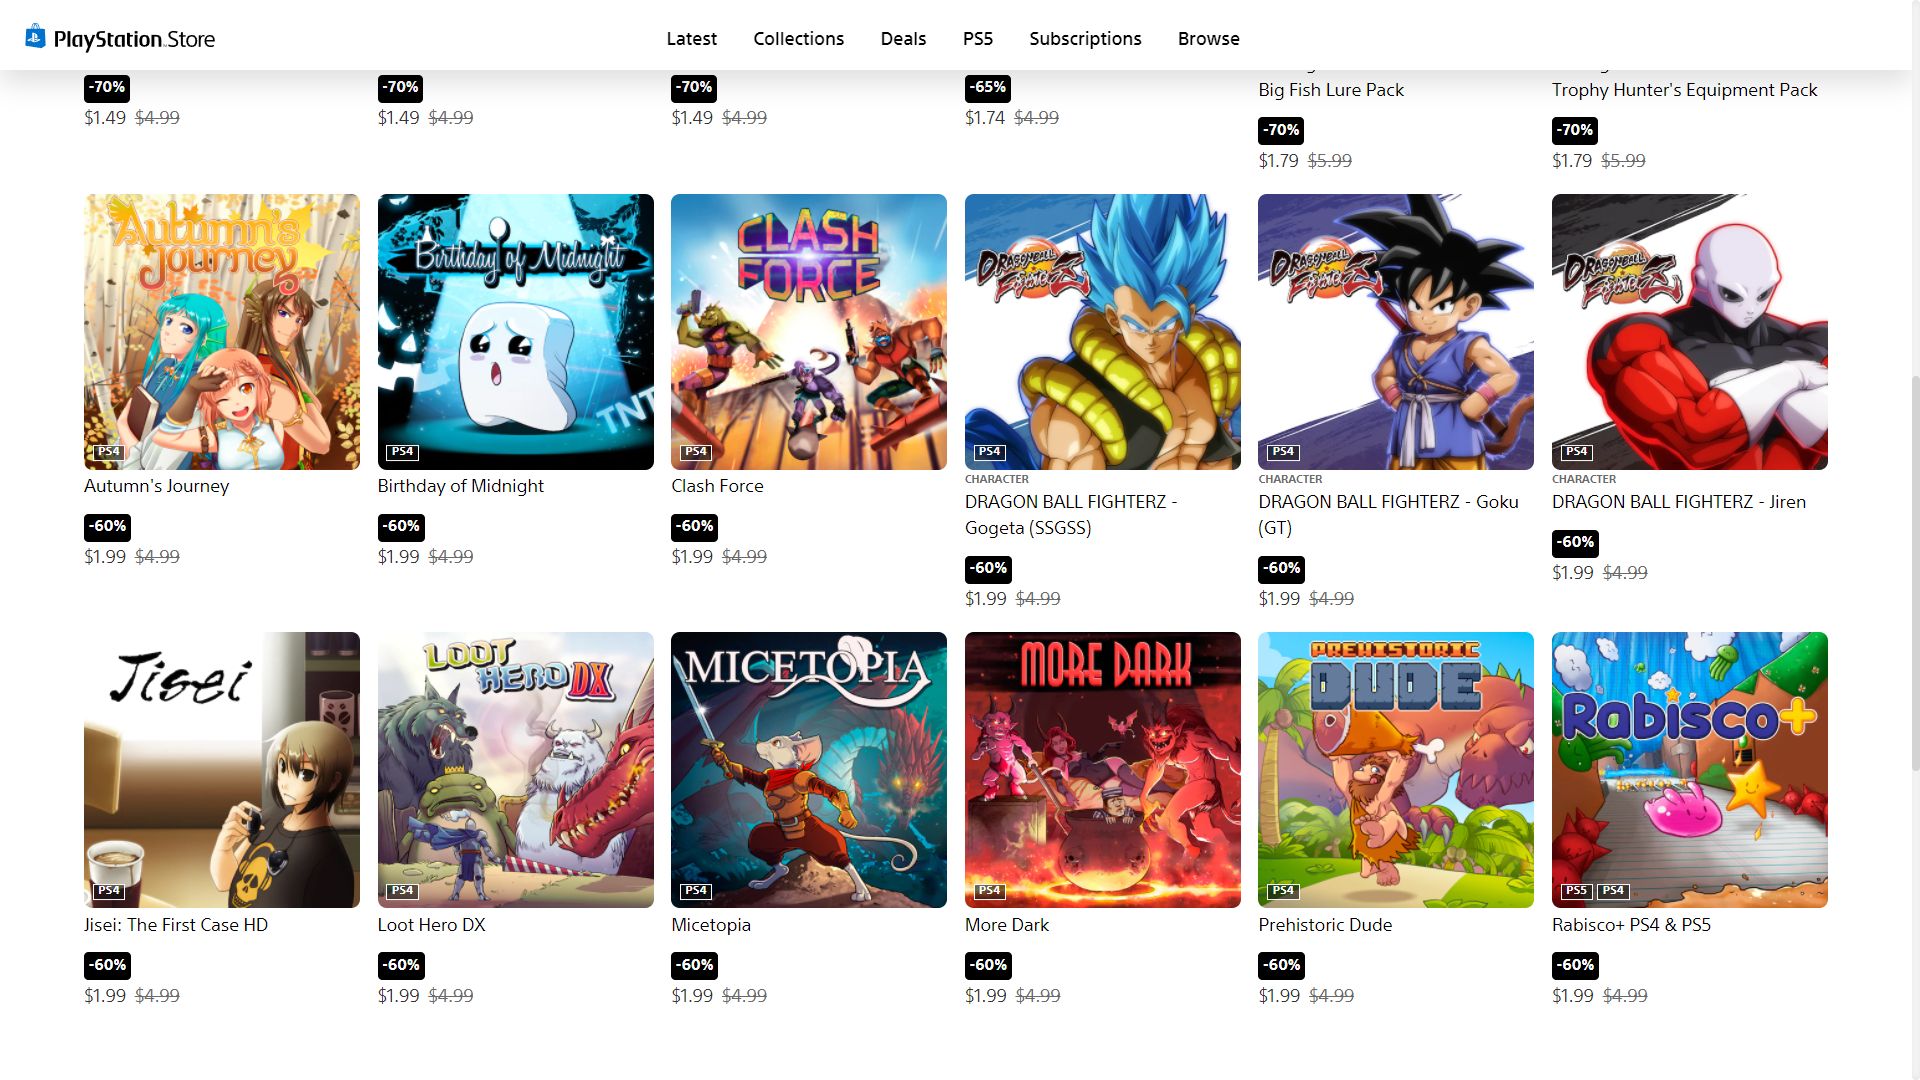Screen dimensions: 1920x1080
Task: Go to the Deals section
Action: (x=903, y=38)
